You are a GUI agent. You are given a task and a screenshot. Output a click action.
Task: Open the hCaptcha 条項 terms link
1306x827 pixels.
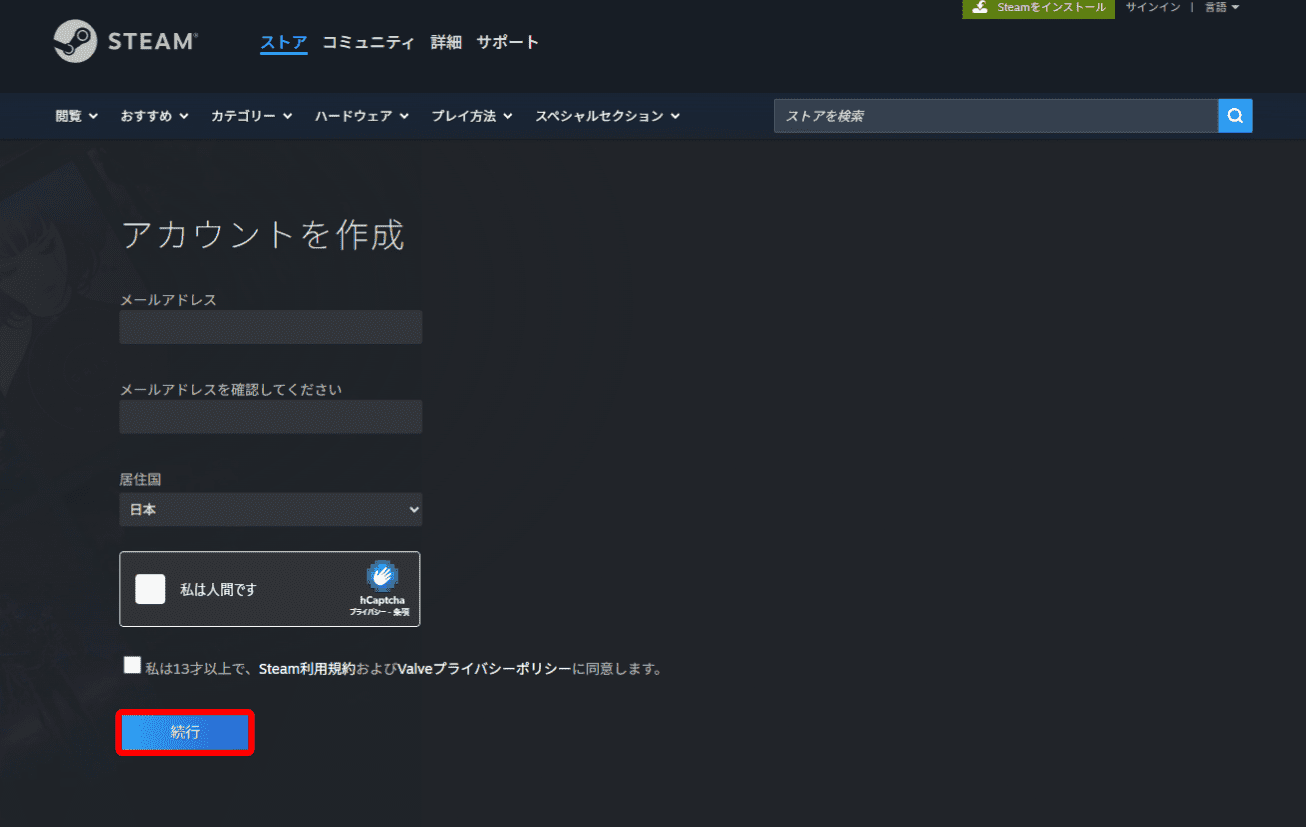[x=401, y=611]
